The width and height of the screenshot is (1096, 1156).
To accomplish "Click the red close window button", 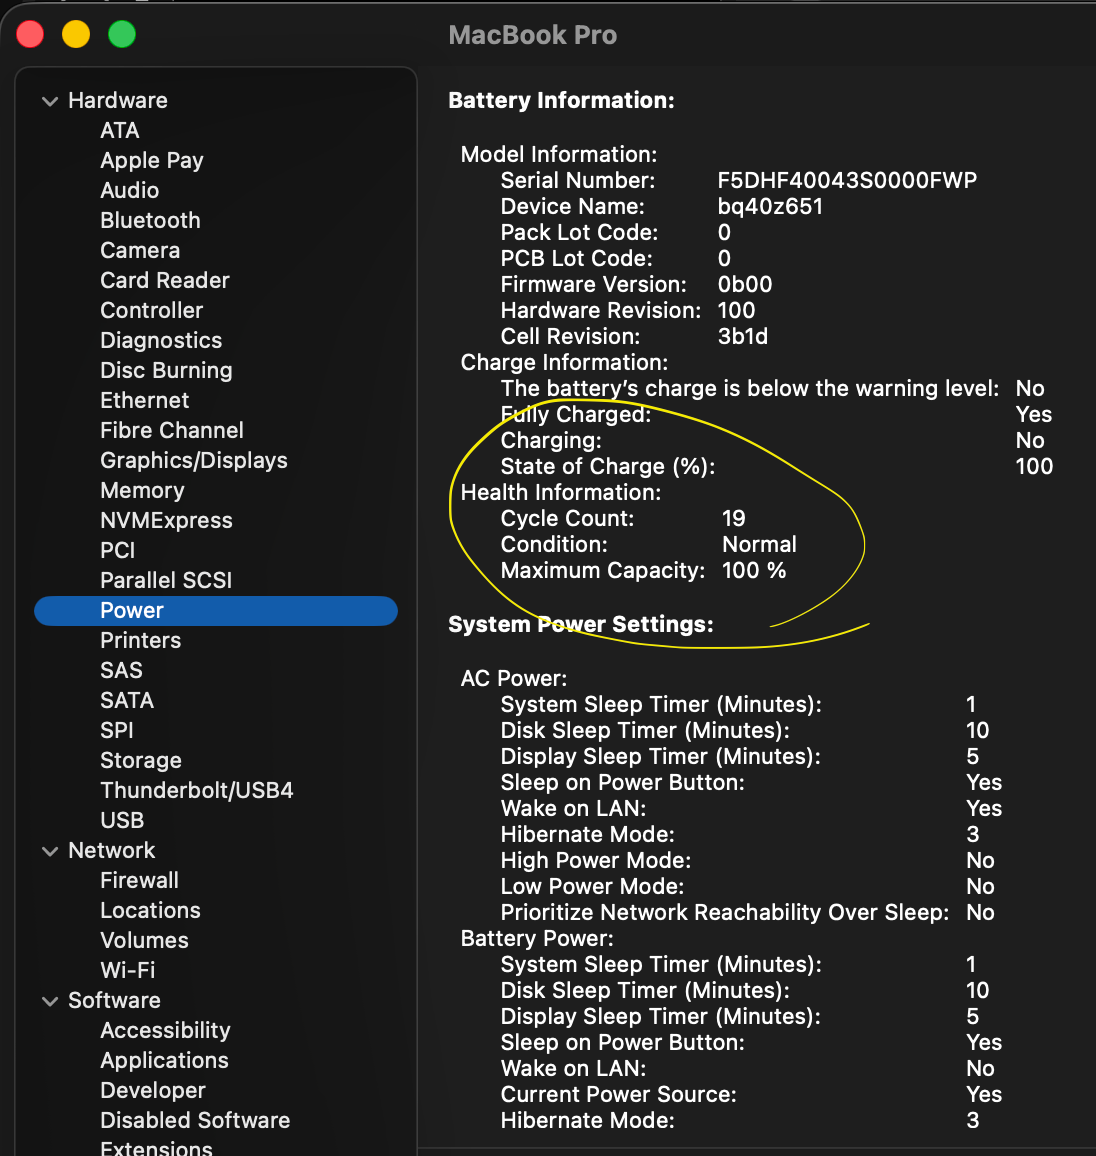I will pos(31,34).
